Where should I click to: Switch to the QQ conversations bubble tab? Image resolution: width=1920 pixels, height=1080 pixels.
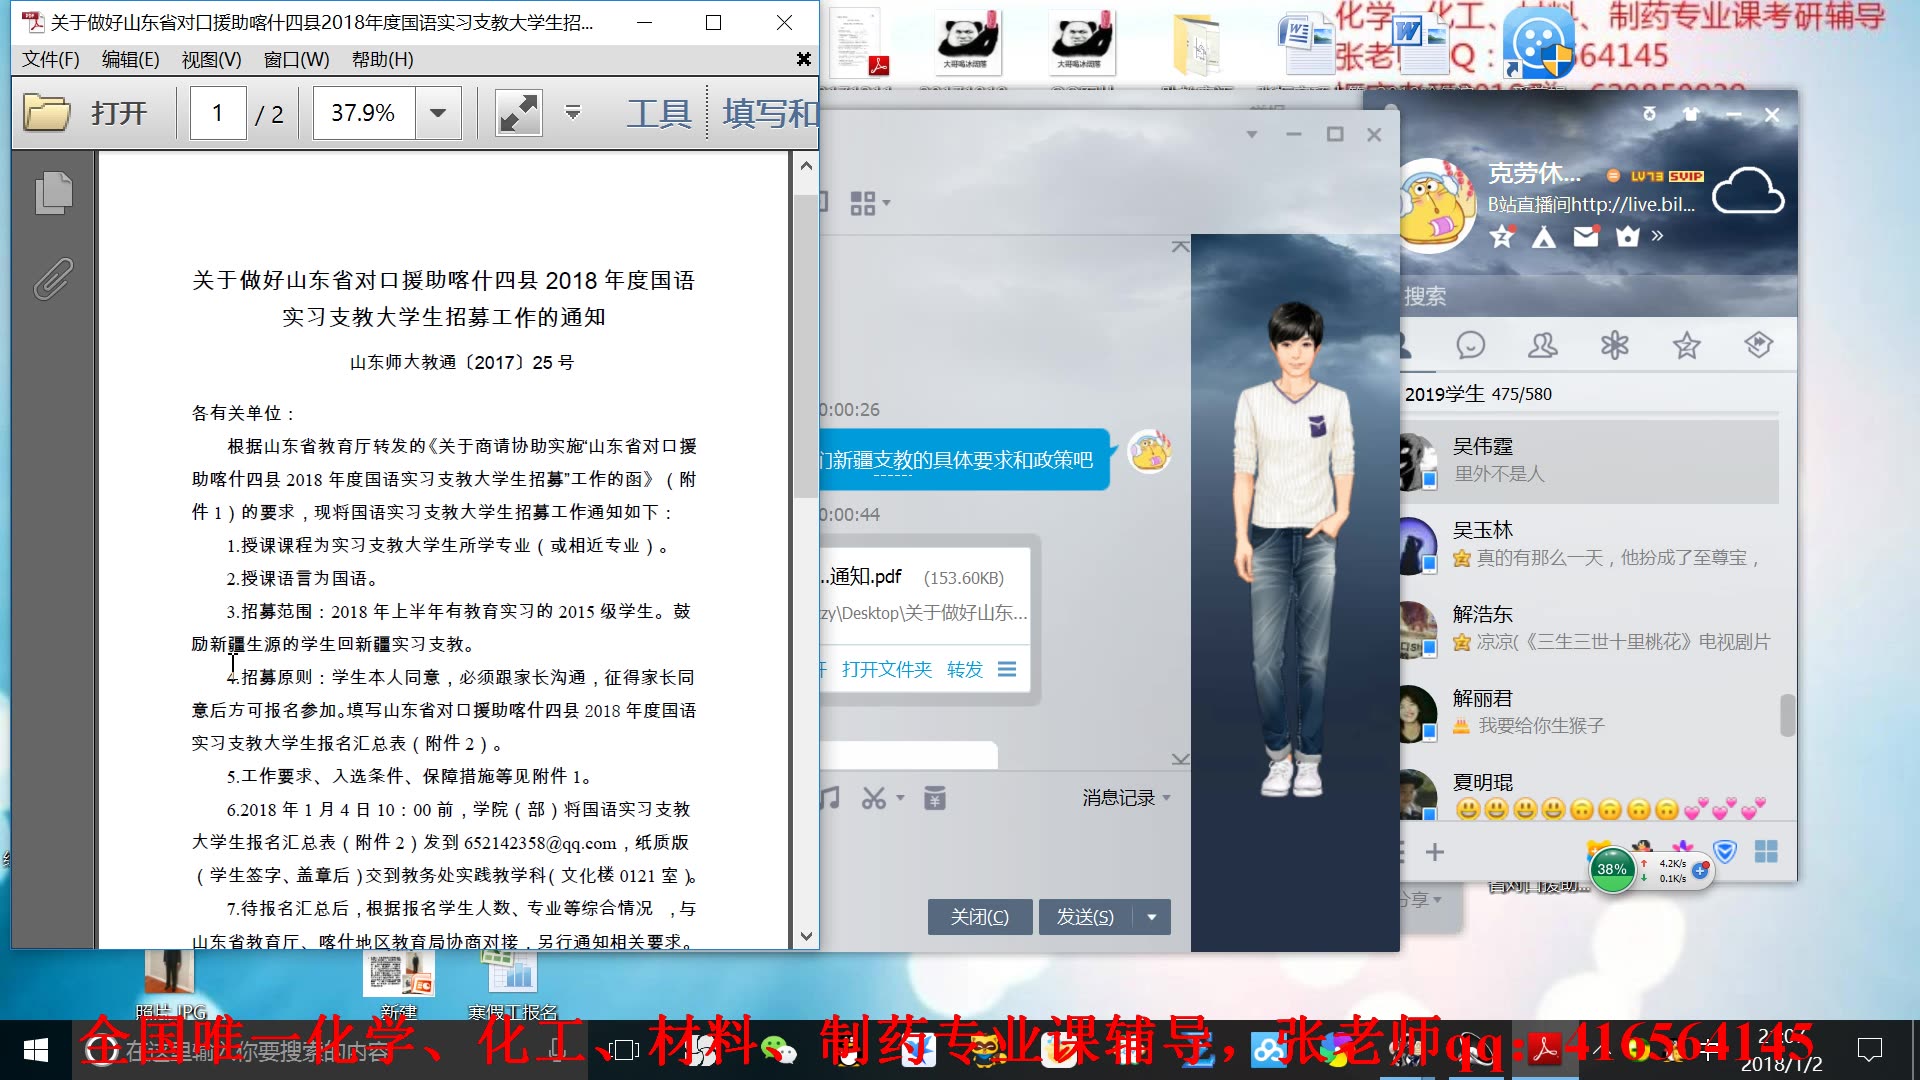pyautogui.click(x=1471, y=346)
